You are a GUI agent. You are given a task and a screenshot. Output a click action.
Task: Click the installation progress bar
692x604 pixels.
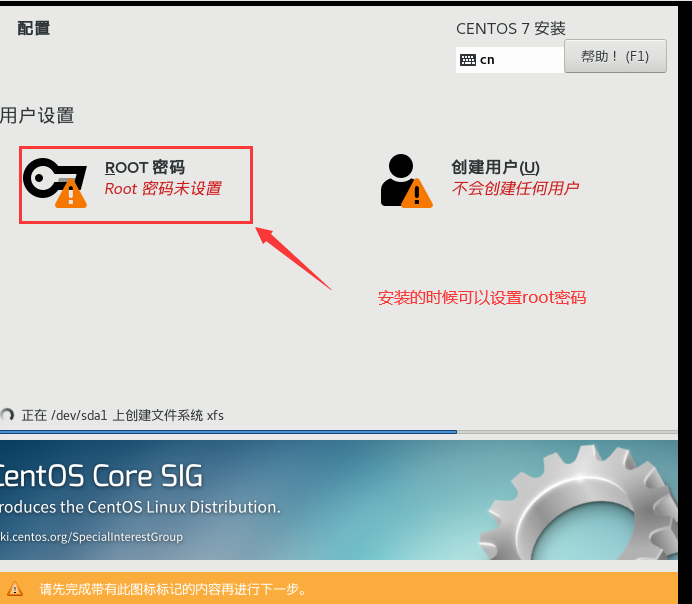tap(339, 432)
